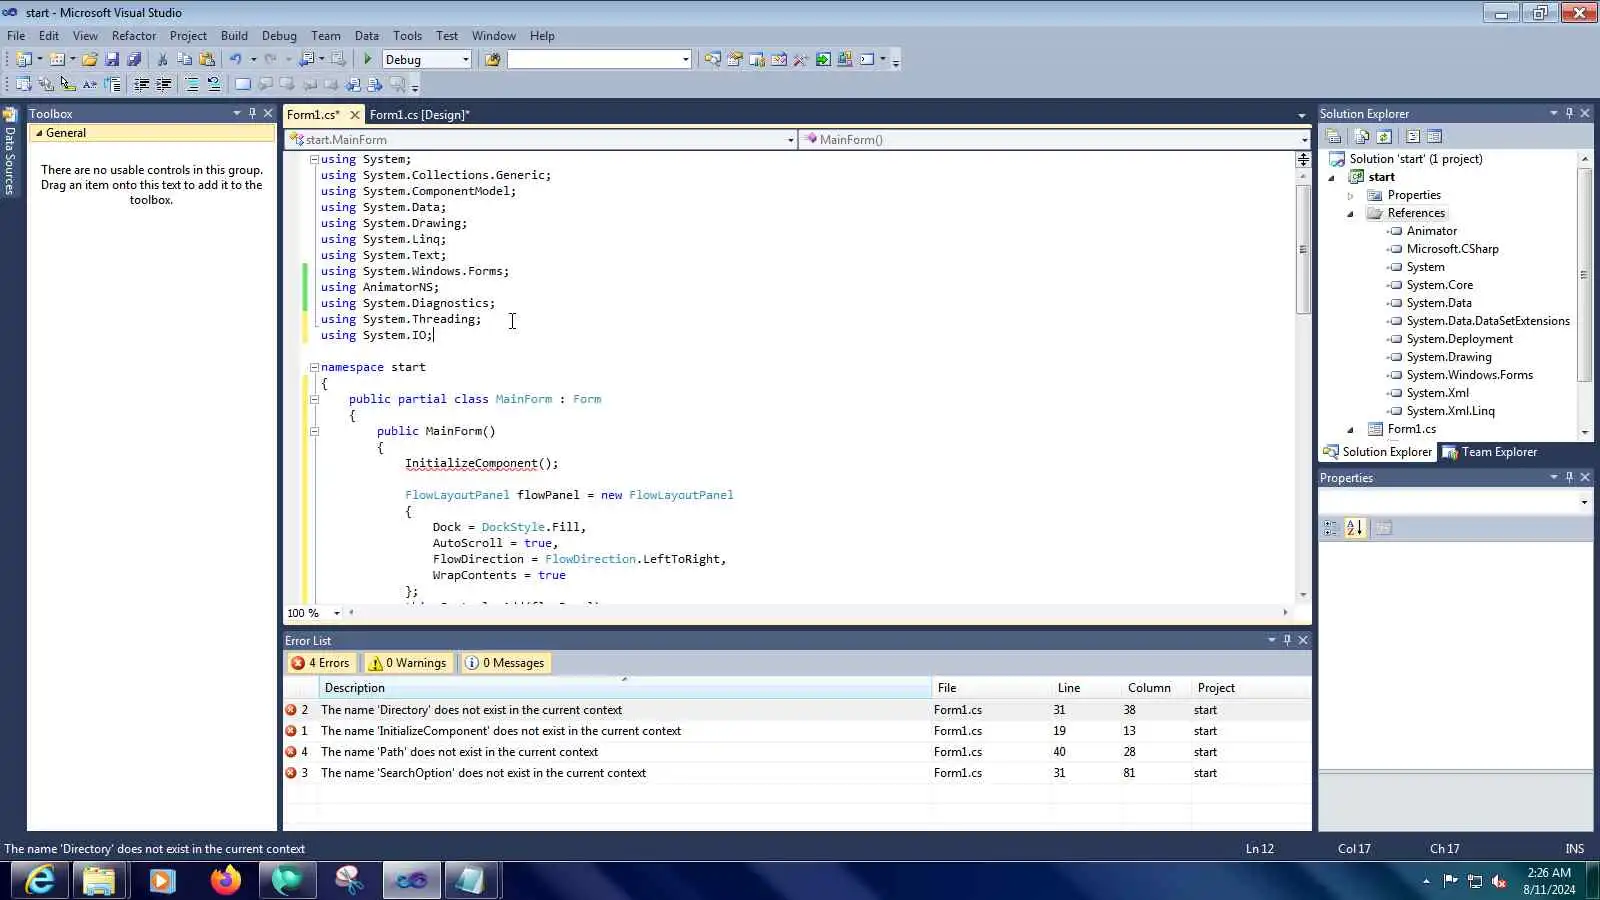This screenshot has width=1600, height=900.
Task: Click the Open File folder icon
Action: pyautogui.click(x=90, y=60)
